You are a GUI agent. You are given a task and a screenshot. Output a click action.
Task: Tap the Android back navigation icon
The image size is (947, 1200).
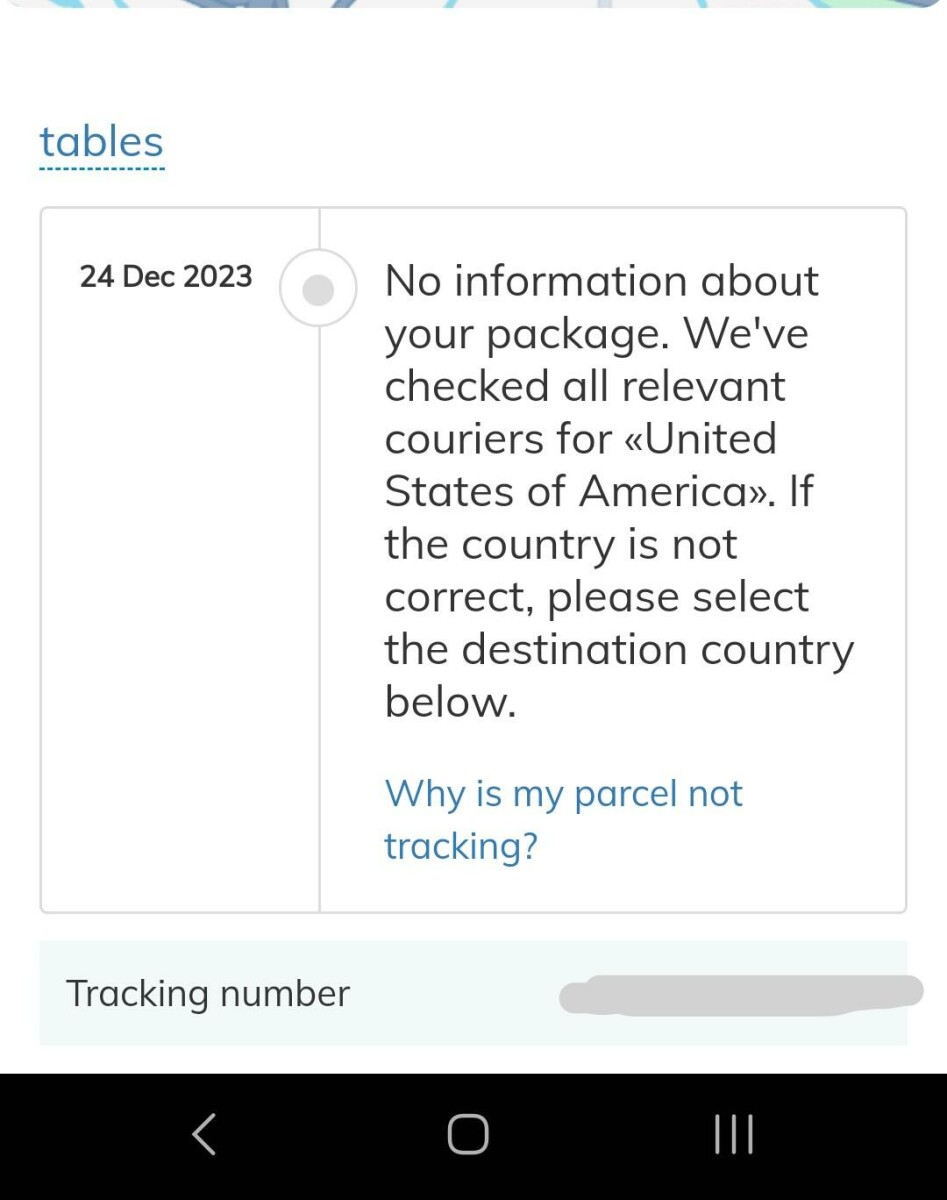click(x=204, y=1135)
